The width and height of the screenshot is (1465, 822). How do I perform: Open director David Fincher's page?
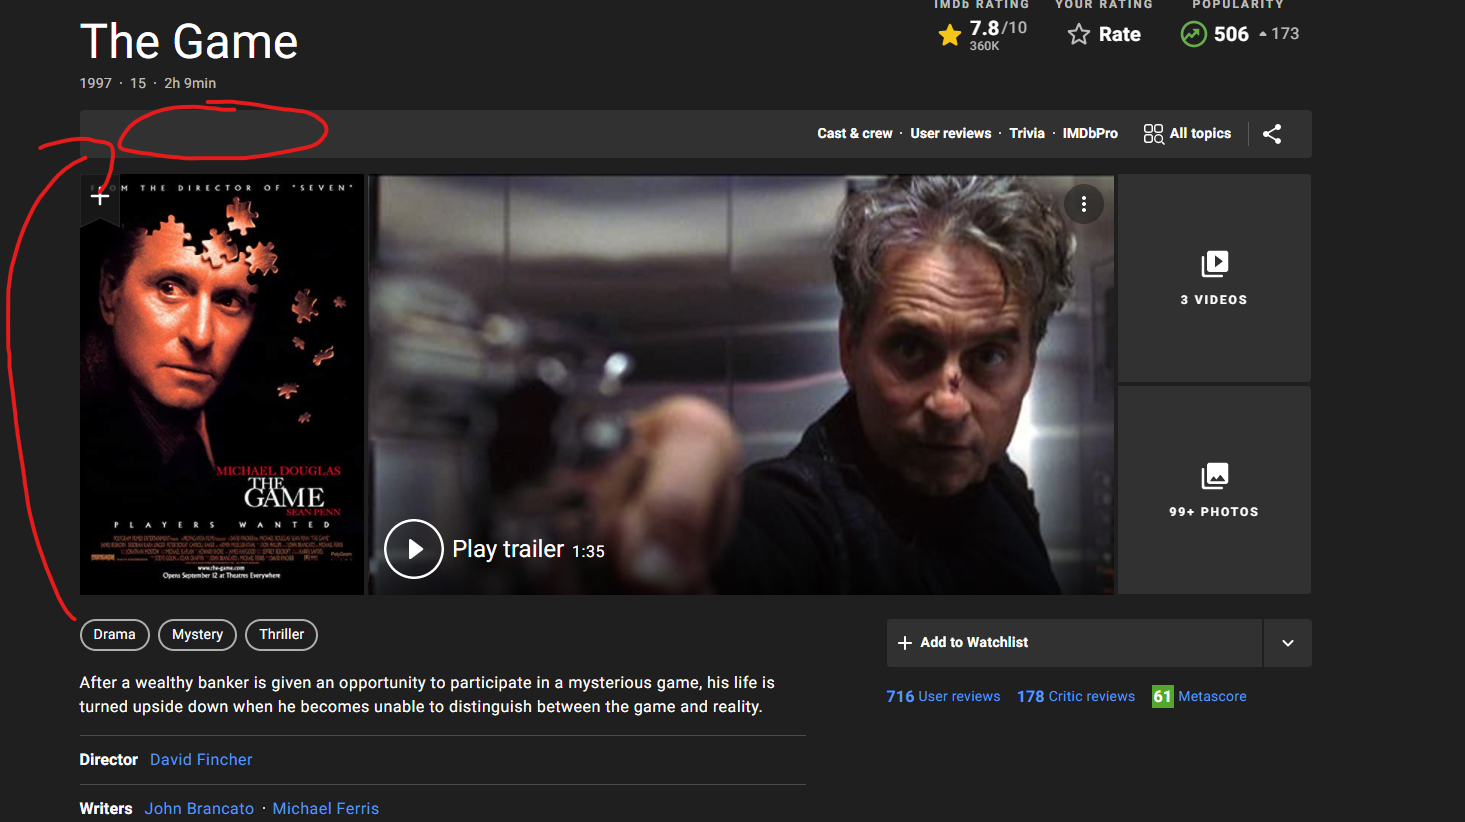[x=201, y=760]
